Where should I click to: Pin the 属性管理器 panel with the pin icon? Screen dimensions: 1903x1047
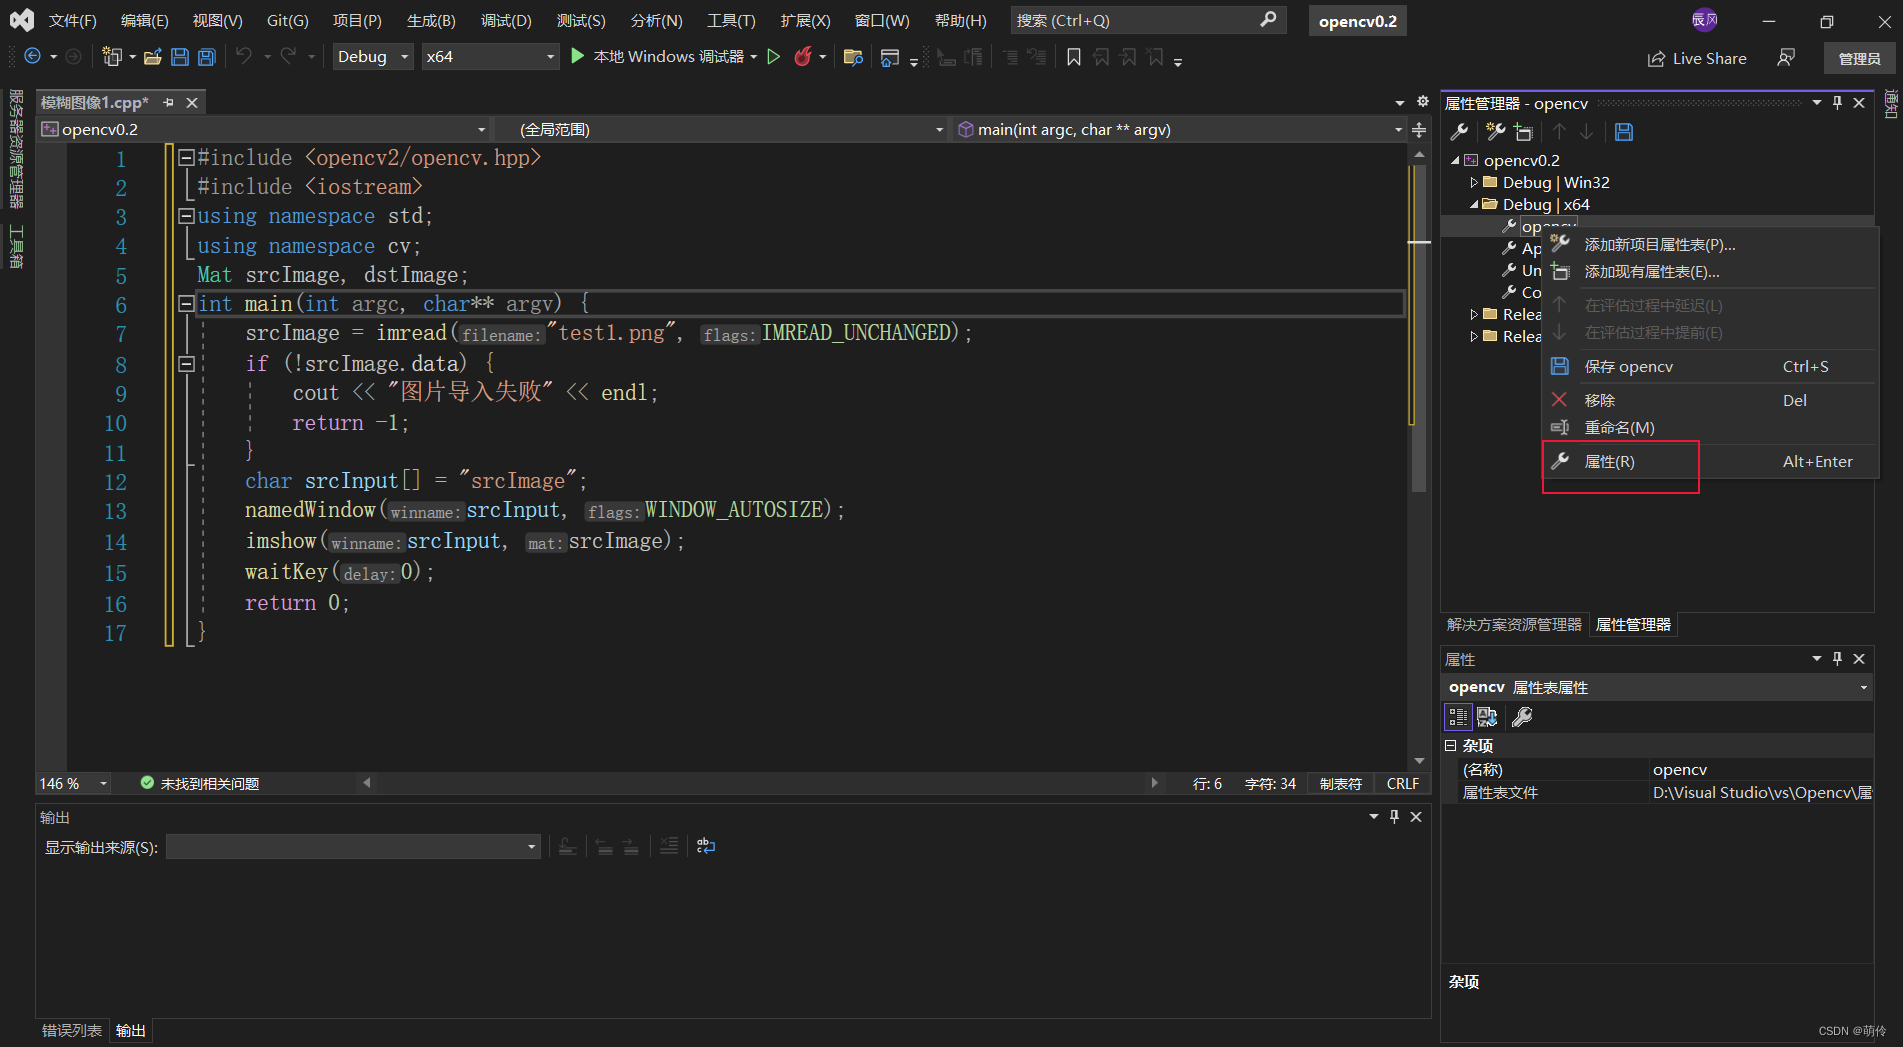(x=1837, y=102)
